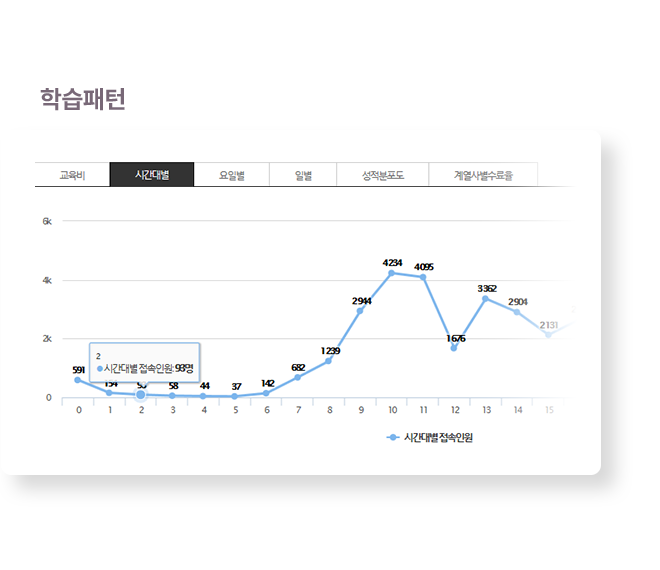Select the 계열사별수료율 tab
This screenshot has height=570, width=660.
pos(483,175)
